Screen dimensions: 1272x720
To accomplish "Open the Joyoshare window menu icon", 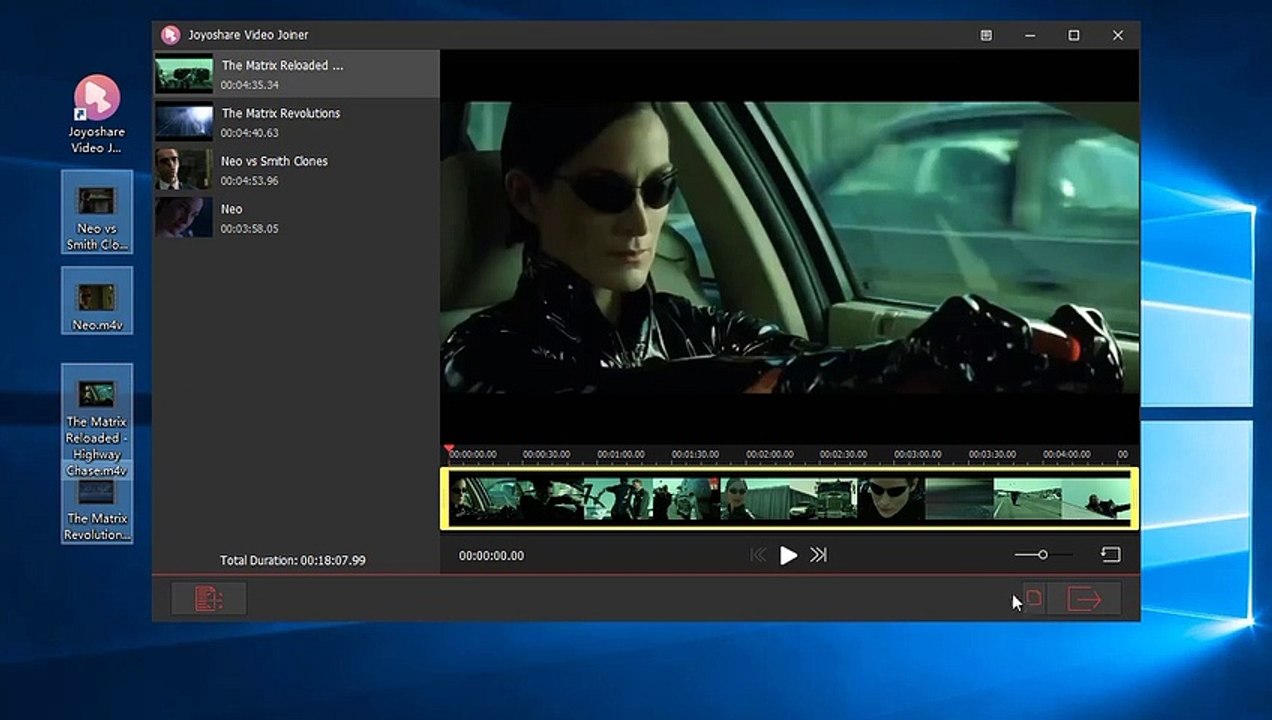I will pos(986,35).
